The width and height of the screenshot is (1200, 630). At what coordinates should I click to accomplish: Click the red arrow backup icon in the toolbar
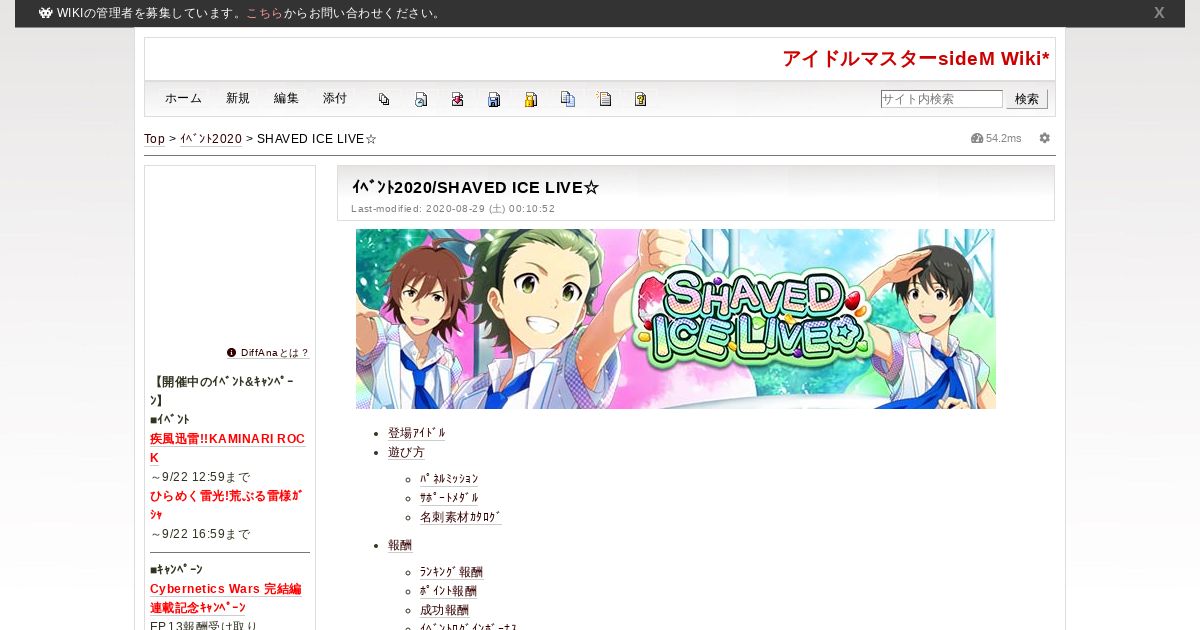pos(457,99)
